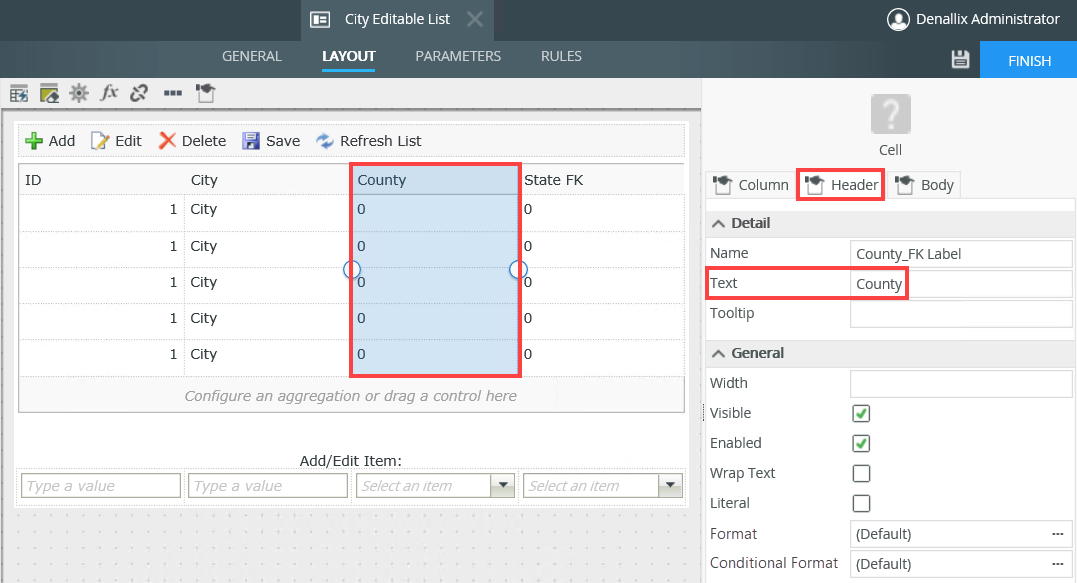This screenshot has width=1077, height=583.
Task: Click the right column resize handle circle
Action: 519,269
